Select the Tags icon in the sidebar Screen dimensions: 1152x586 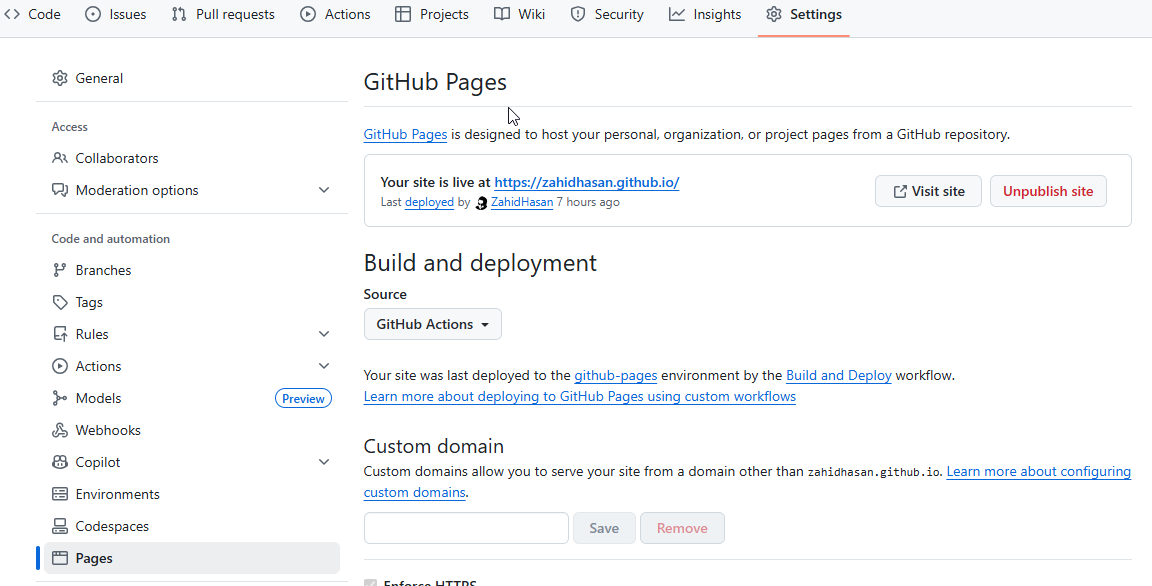pyautogui.click(x=60, y=302)
